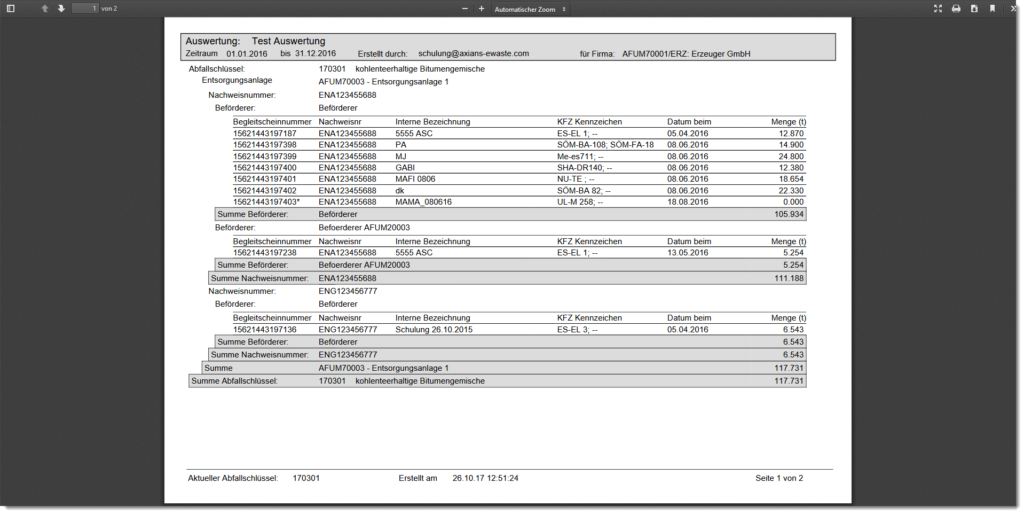Toggle the PDF viewer sidebar
Screen dimensions: 1024x514
10,8
